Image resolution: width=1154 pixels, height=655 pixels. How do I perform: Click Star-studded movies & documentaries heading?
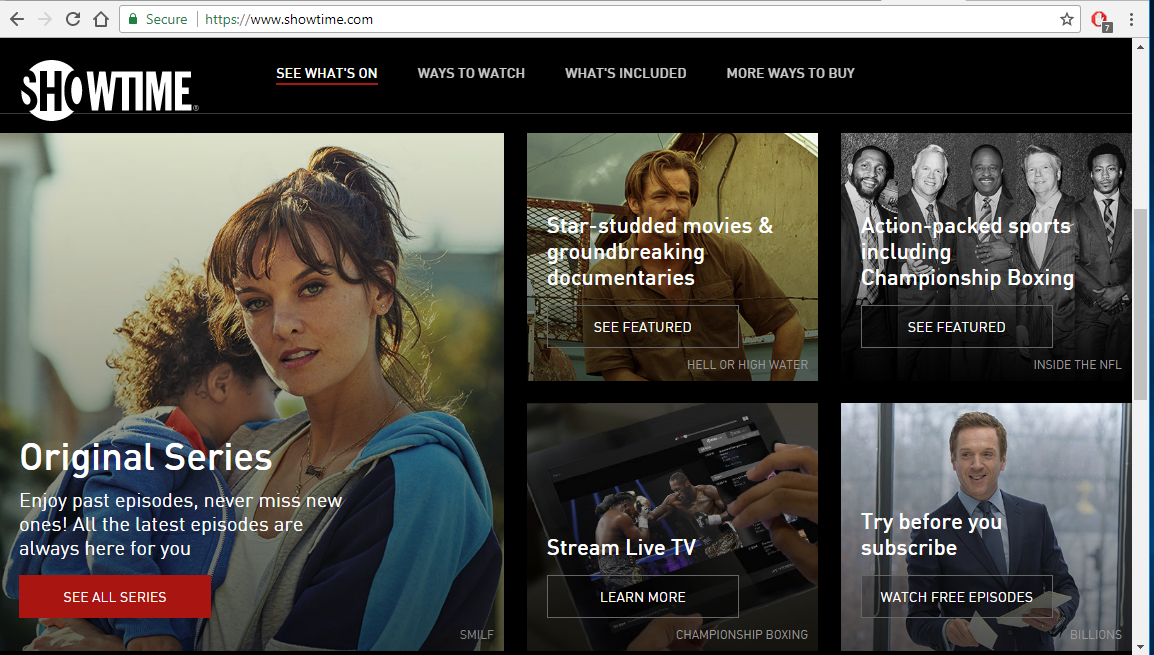click(660, 252)
